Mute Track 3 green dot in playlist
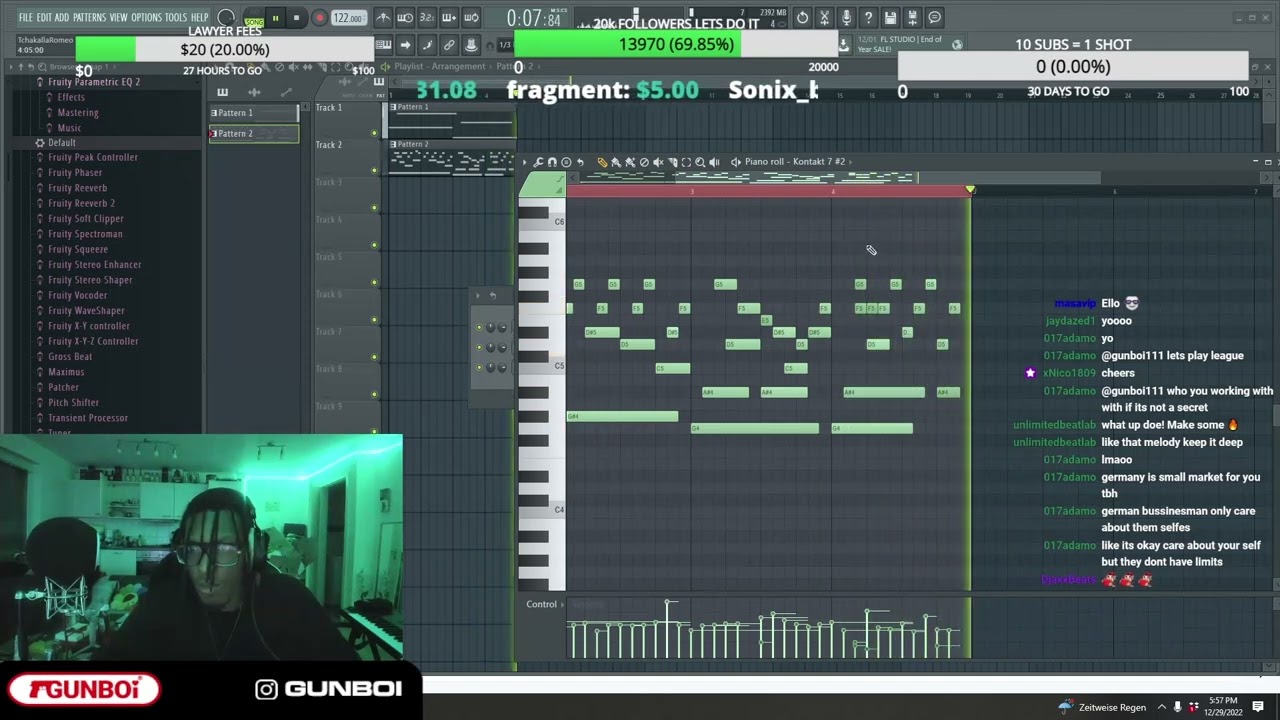This screenshot has height=720, width=1280. [374, 207]
